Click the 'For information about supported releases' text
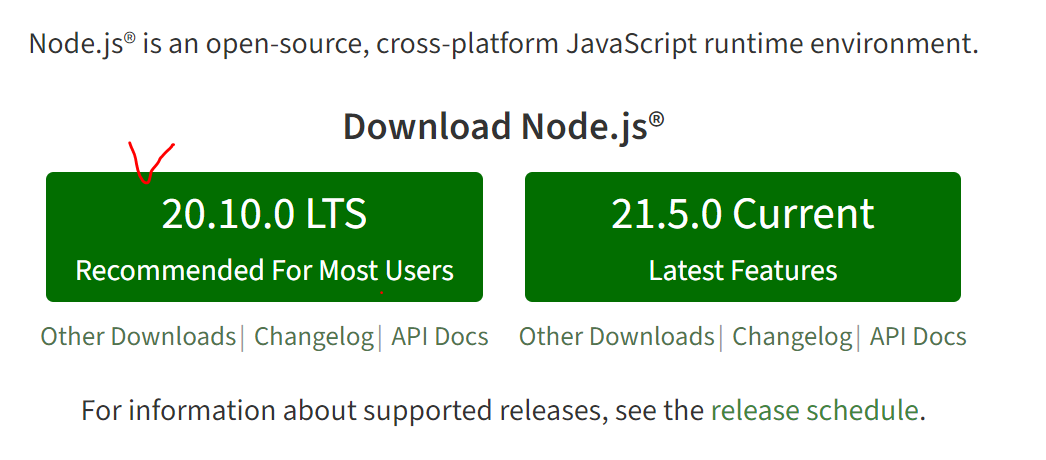Screen dimensions: 1046x460 [503, 410]
